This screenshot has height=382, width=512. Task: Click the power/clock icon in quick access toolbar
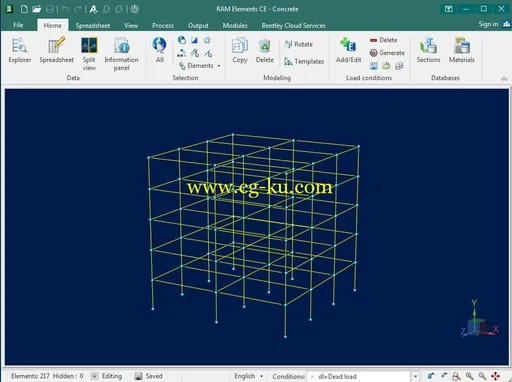tap(135, 9)
